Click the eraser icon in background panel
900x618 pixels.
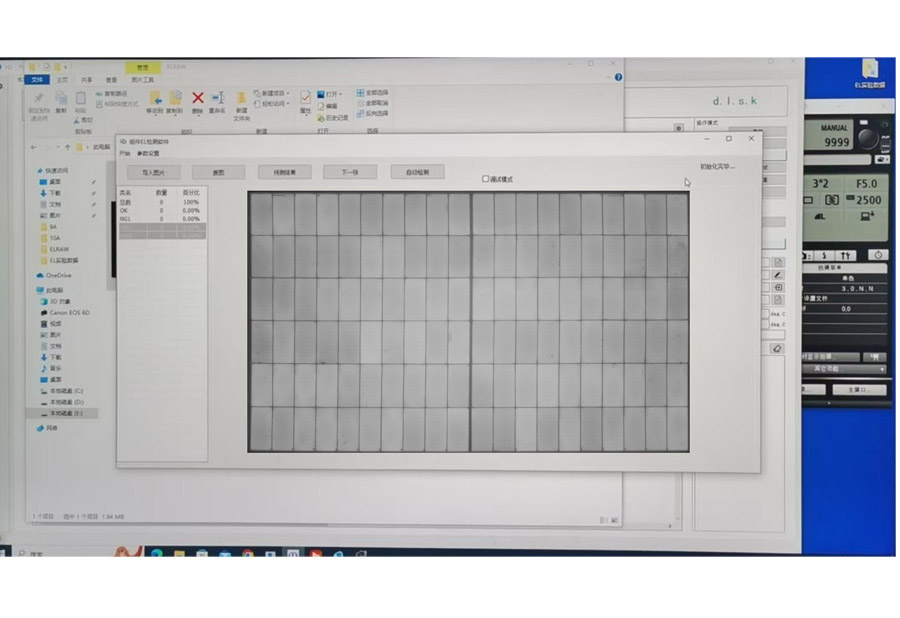point(777,349)
